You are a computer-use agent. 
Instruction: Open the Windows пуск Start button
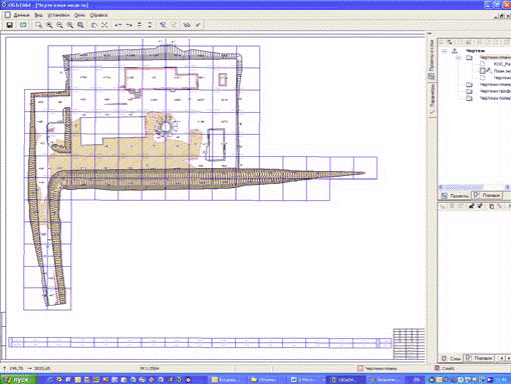click(18, 379)
